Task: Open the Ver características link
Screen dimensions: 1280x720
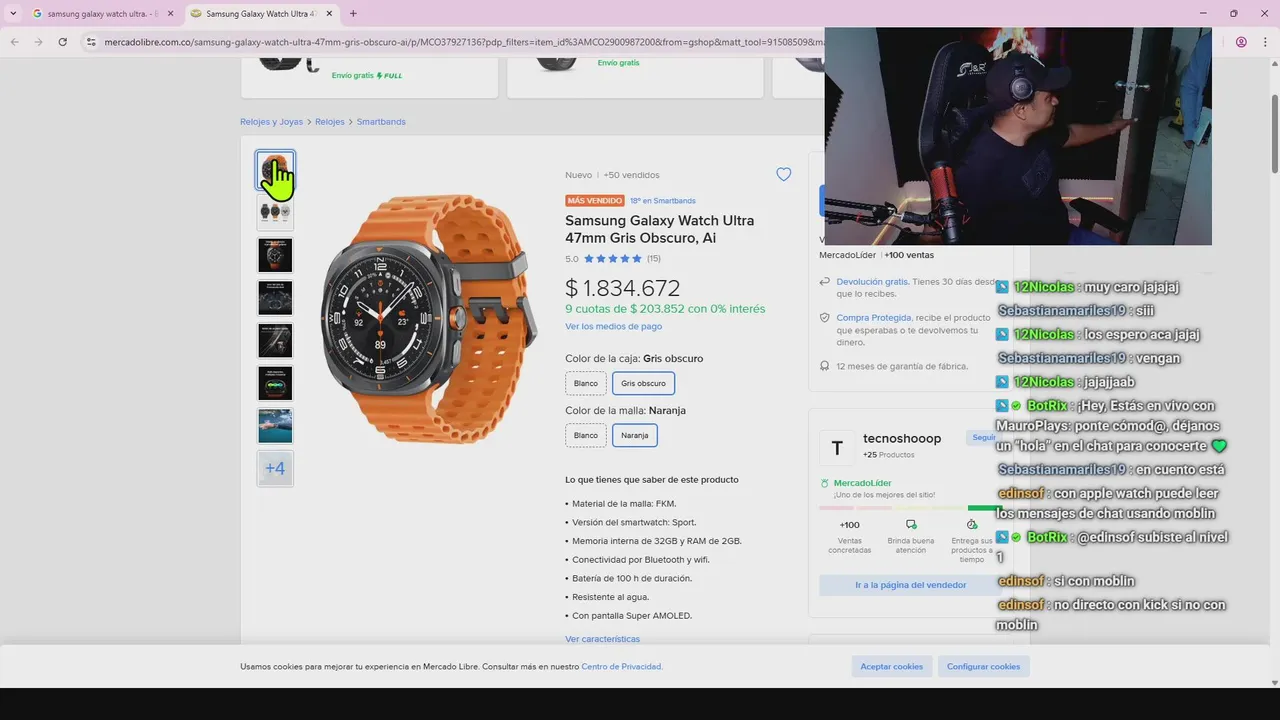Action: 602,639
